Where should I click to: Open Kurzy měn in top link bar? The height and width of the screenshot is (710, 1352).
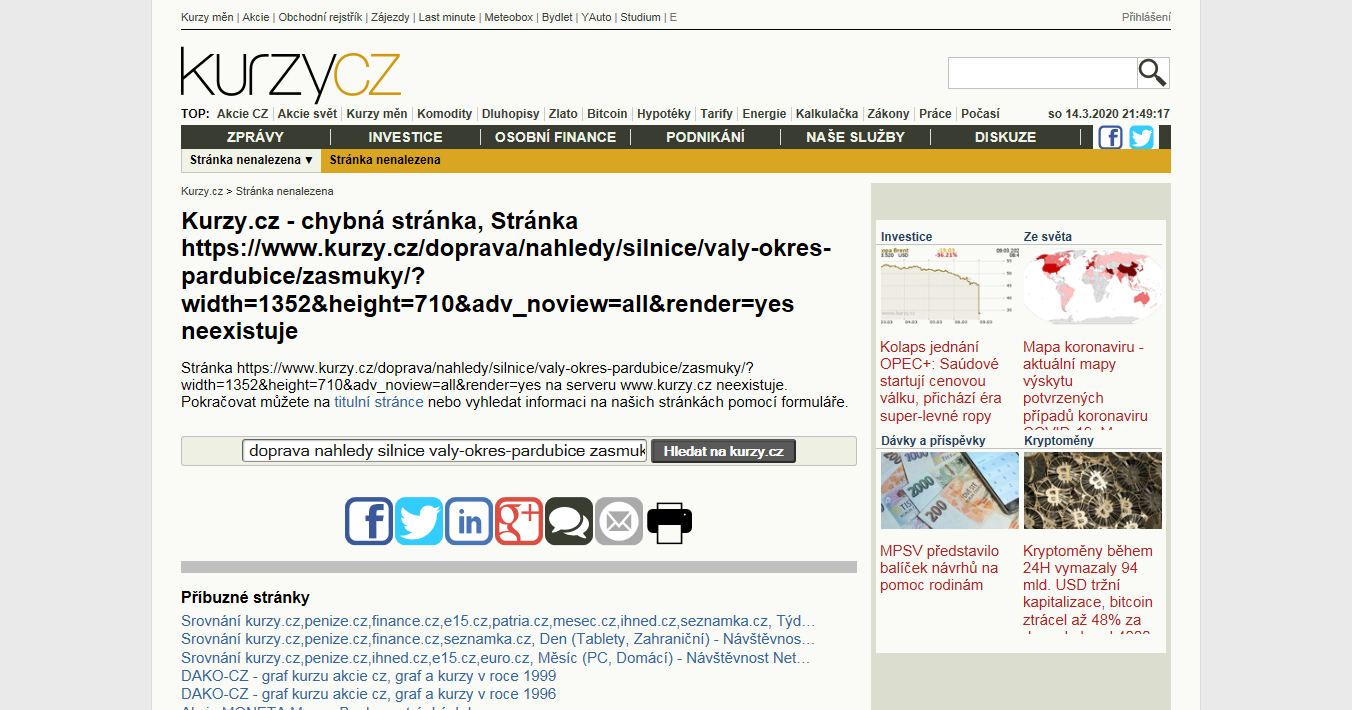pyautogui.click(x=207, y=17)
